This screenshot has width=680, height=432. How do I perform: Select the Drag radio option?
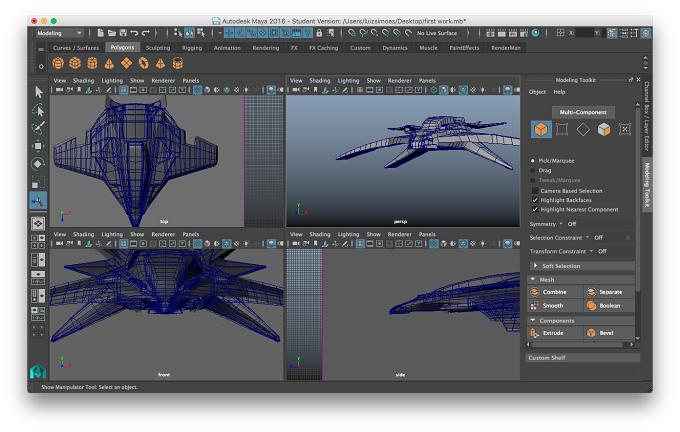[x=533, y=170]
